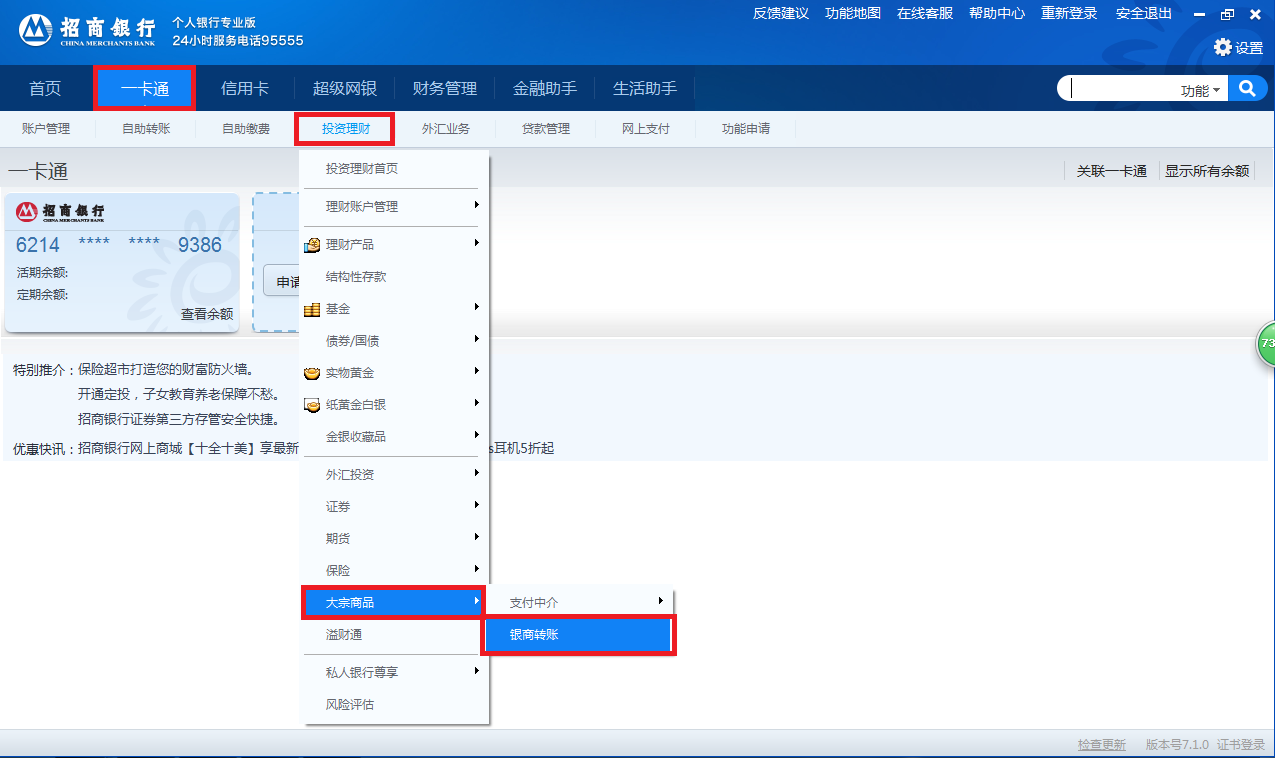
Task: Click into the function search input field
Action: coord(1120,89)
